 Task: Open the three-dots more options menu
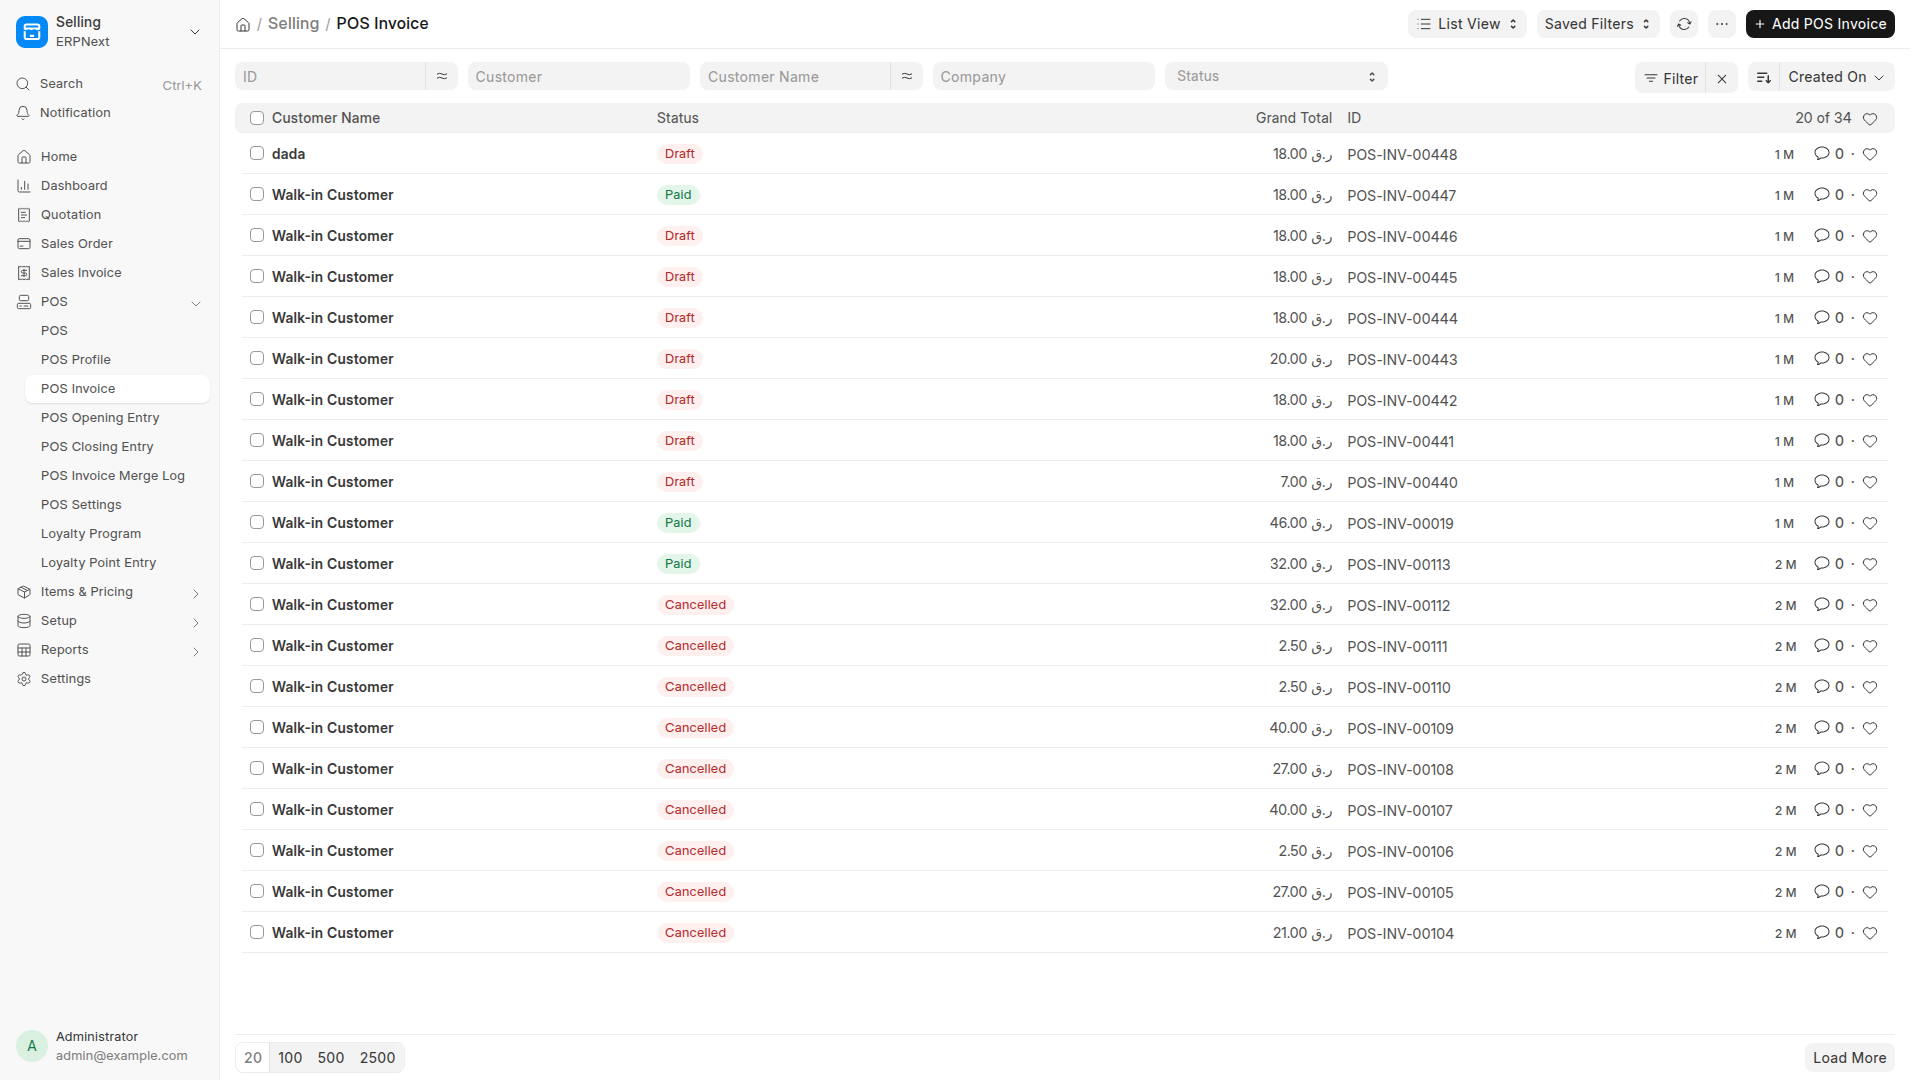point(1722,24)
